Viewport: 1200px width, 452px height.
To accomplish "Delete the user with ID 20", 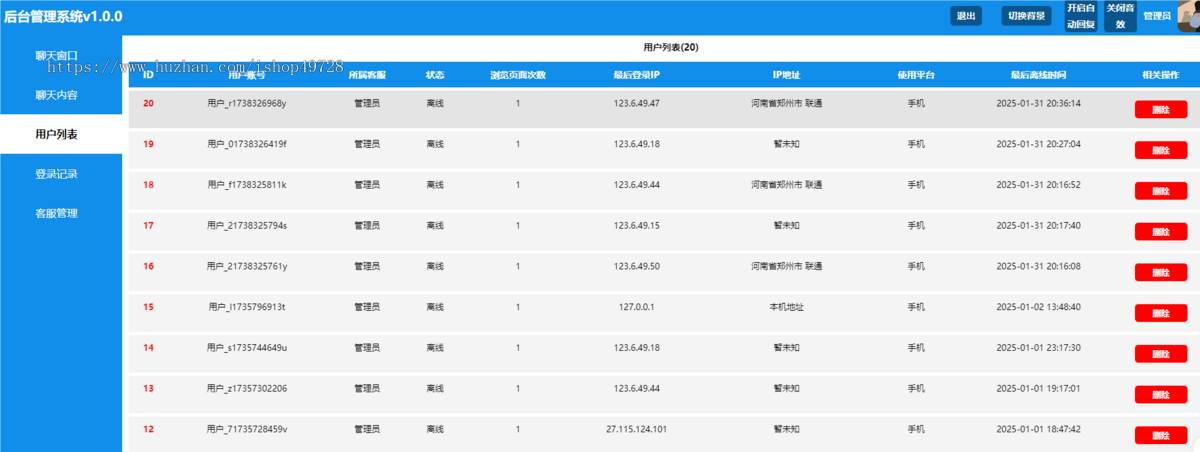I will click(x=1160, y=109).
